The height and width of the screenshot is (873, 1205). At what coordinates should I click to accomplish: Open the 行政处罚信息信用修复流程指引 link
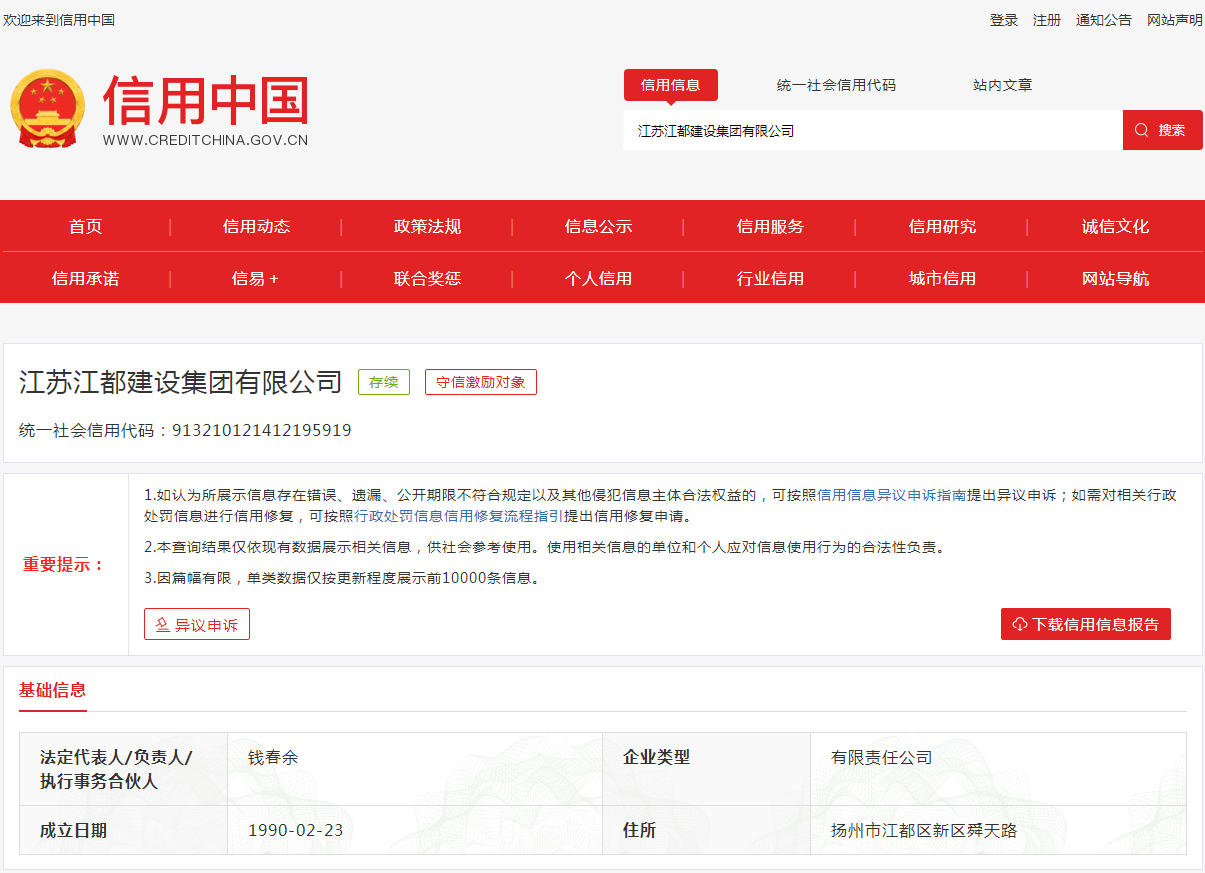[458, 517]
